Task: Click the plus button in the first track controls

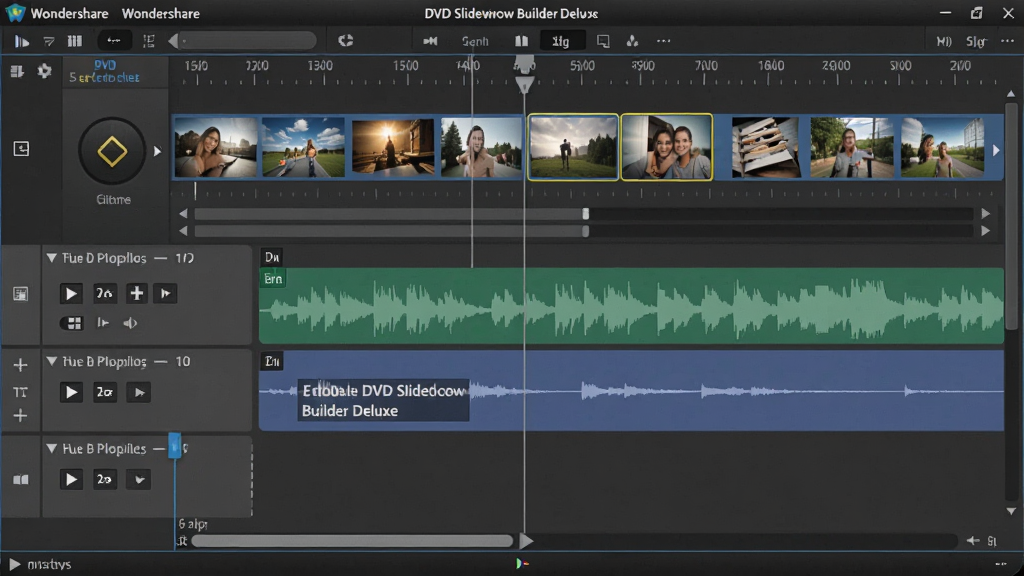Action: point(136,293)
